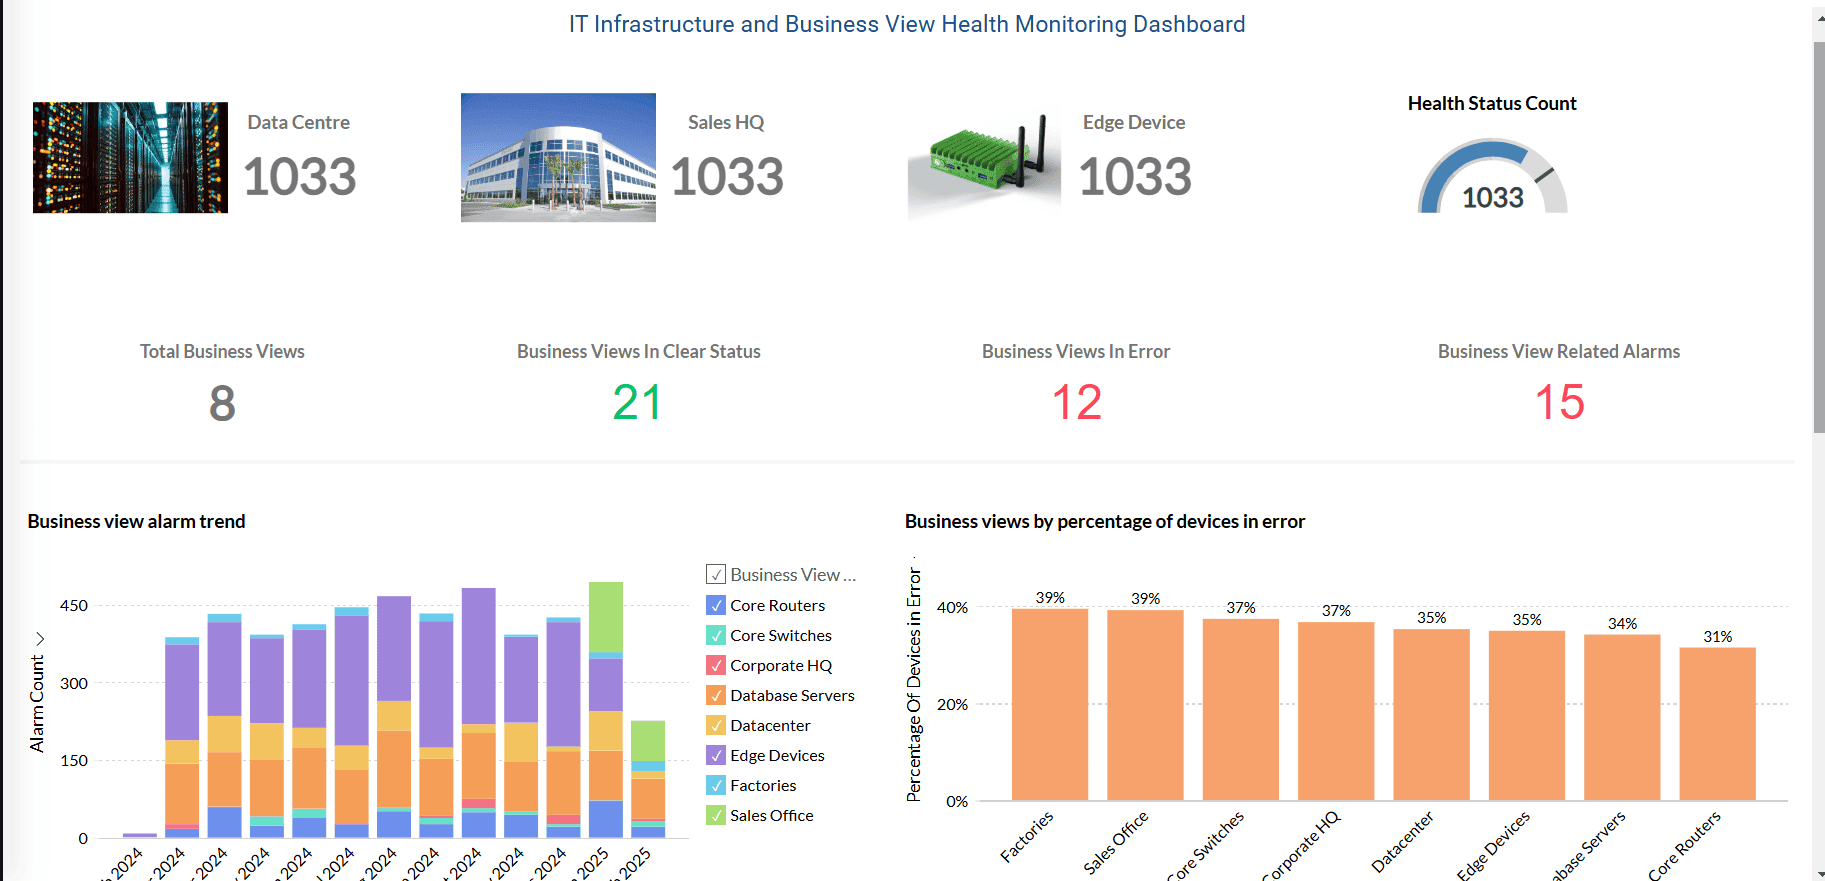Expand the arrow above Alarm Count axis
Screen dimensions: 1825x881
(40, 638)
